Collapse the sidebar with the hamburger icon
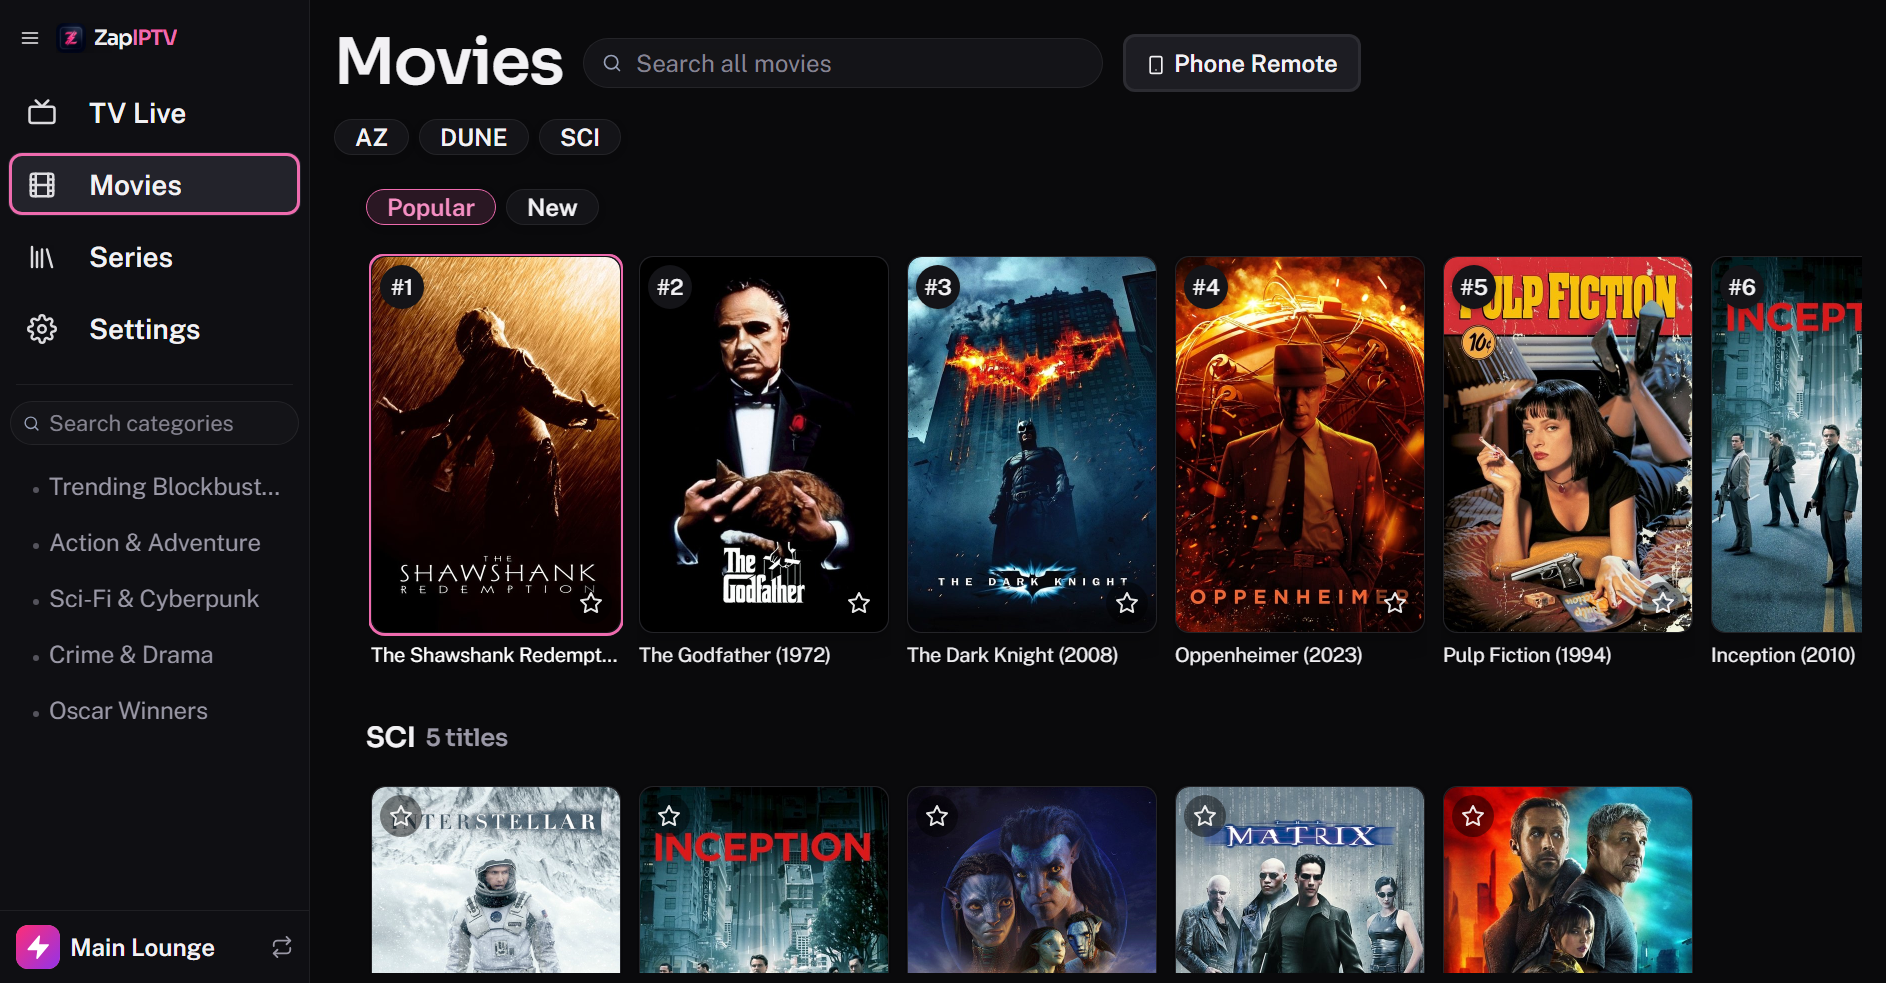1886x983 pixels. 30,38
